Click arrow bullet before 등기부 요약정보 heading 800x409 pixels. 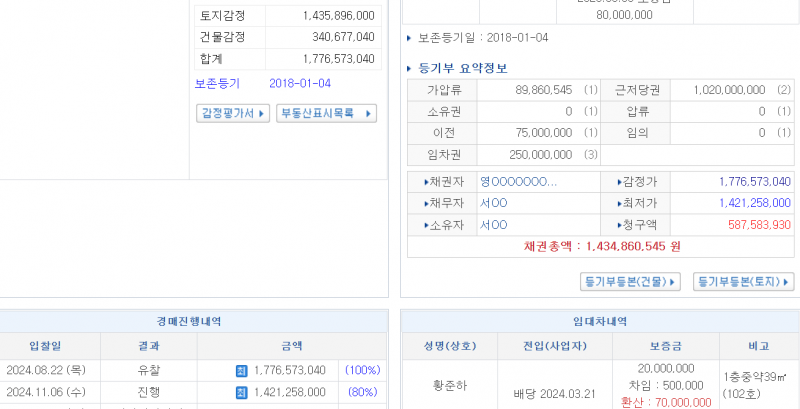coord(410,69)
